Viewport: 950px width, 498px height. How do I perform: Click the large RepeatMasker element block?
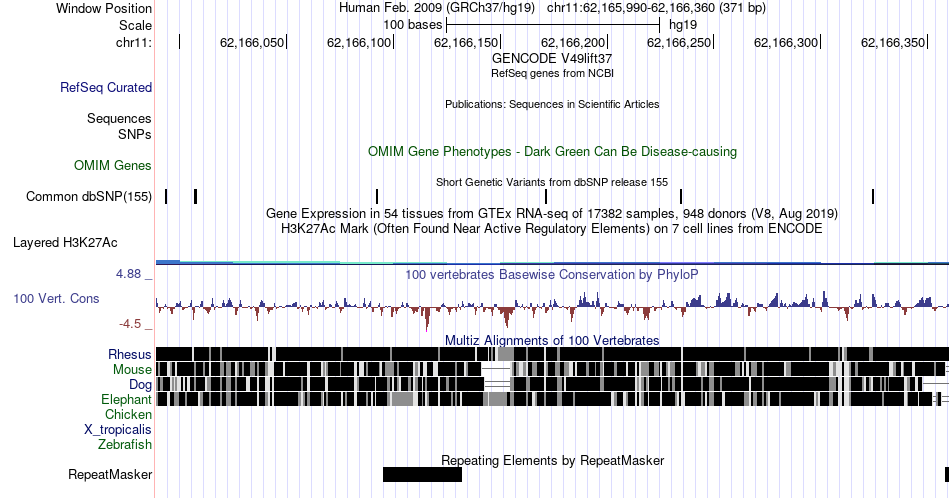[422, 474]
